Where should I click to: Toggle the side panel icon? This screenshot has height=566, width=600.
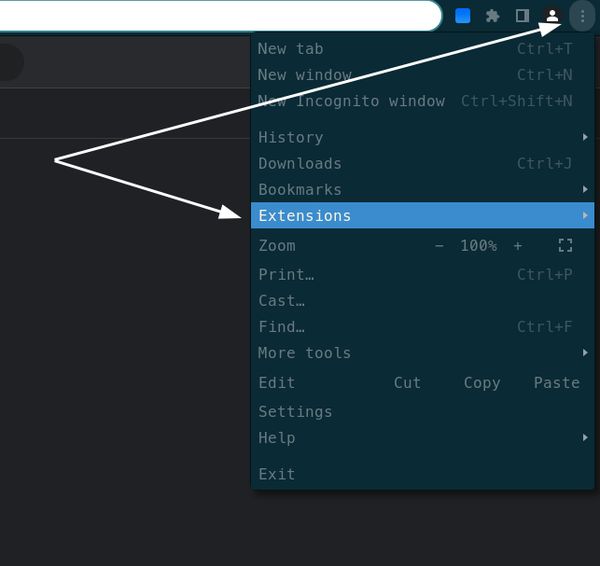point(522,16)
